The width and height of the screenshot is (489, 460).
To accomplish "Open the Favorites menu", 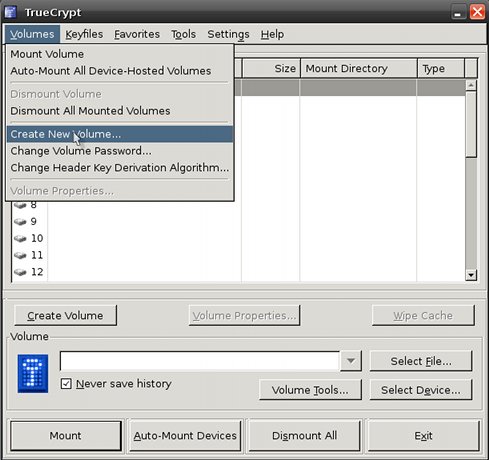I will [137, 34].
